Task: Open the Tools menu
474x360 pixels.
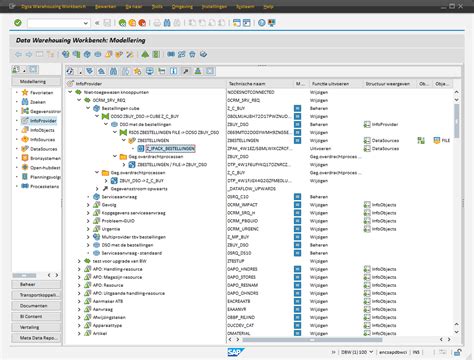Action: pos(157,6)
